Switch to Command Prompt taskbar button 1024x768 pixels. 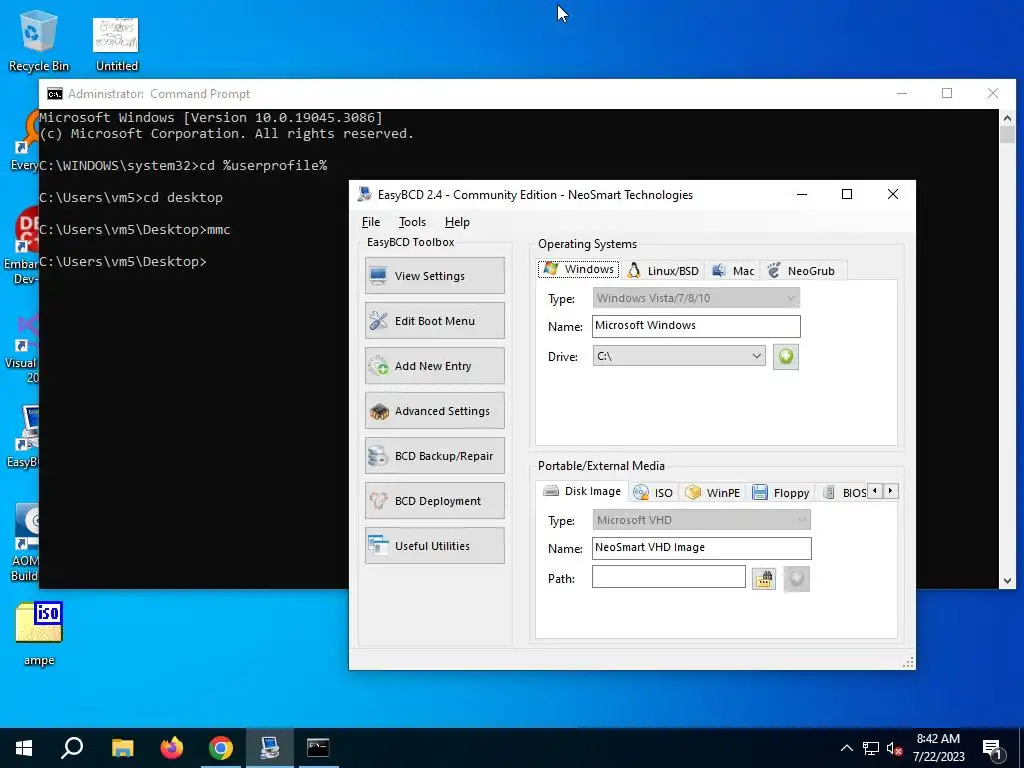click(x=318, y=748)
